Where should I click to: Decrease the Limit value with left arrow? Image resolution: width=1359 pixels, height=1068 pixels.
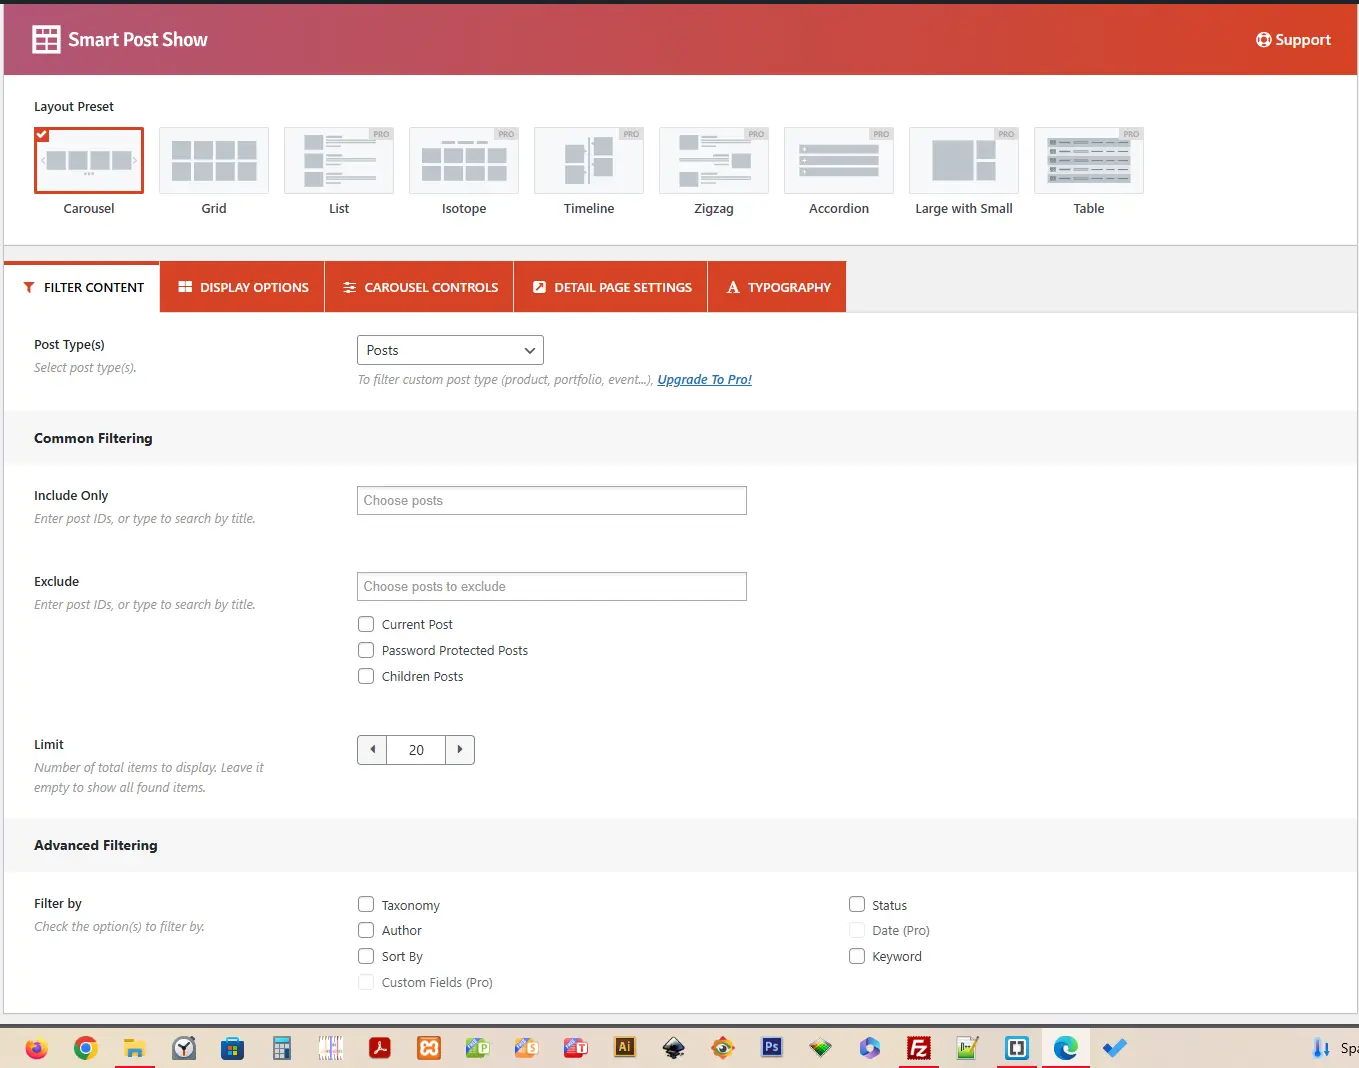pos(372,750)
